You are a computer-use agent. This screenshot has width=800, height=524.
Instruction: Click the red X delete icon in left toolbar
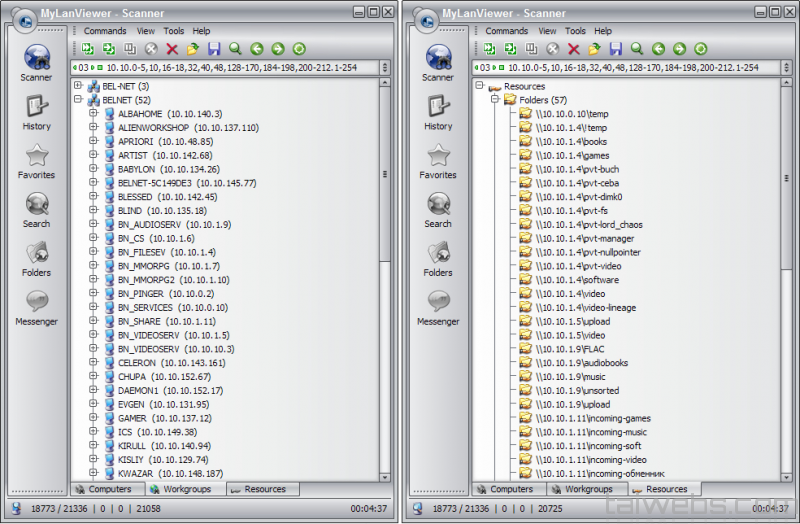[x=172, y=49]
